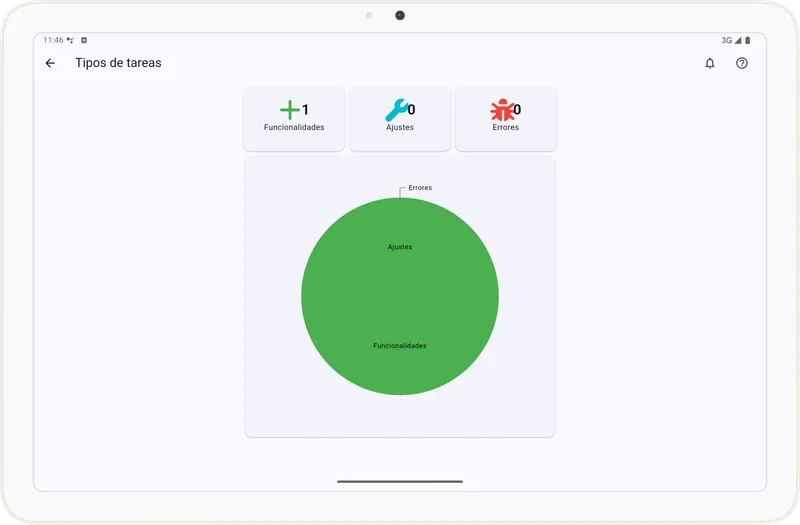Screen dimensions: 800x525
Task: Select the Errores card label
Action: (506, 128)
